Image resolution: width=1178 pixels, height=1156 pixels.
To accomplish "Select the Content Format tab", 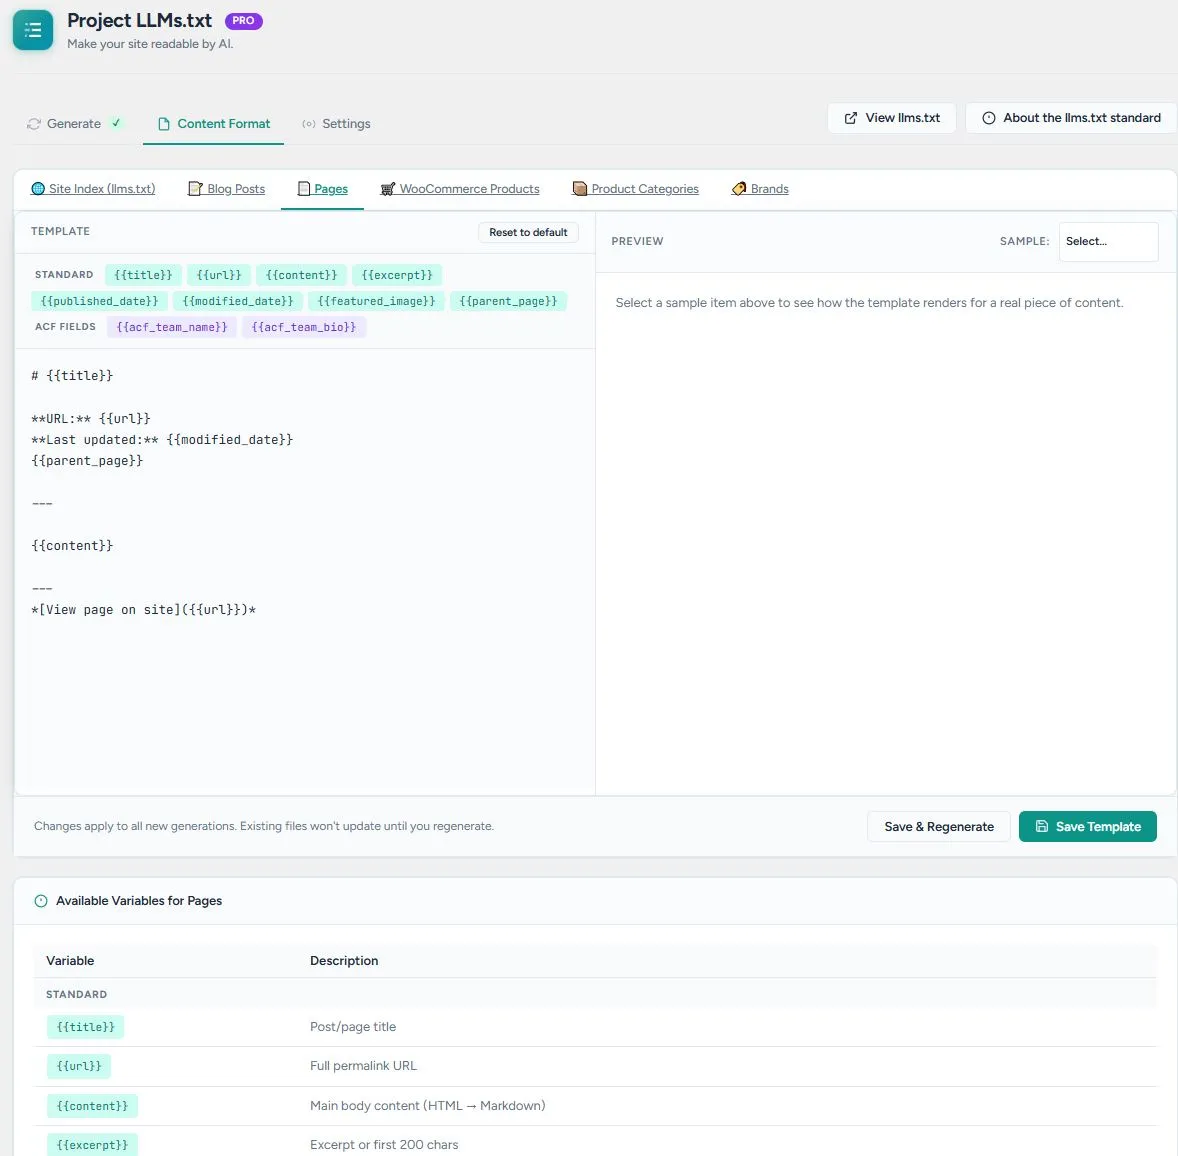I will point(214,124).
